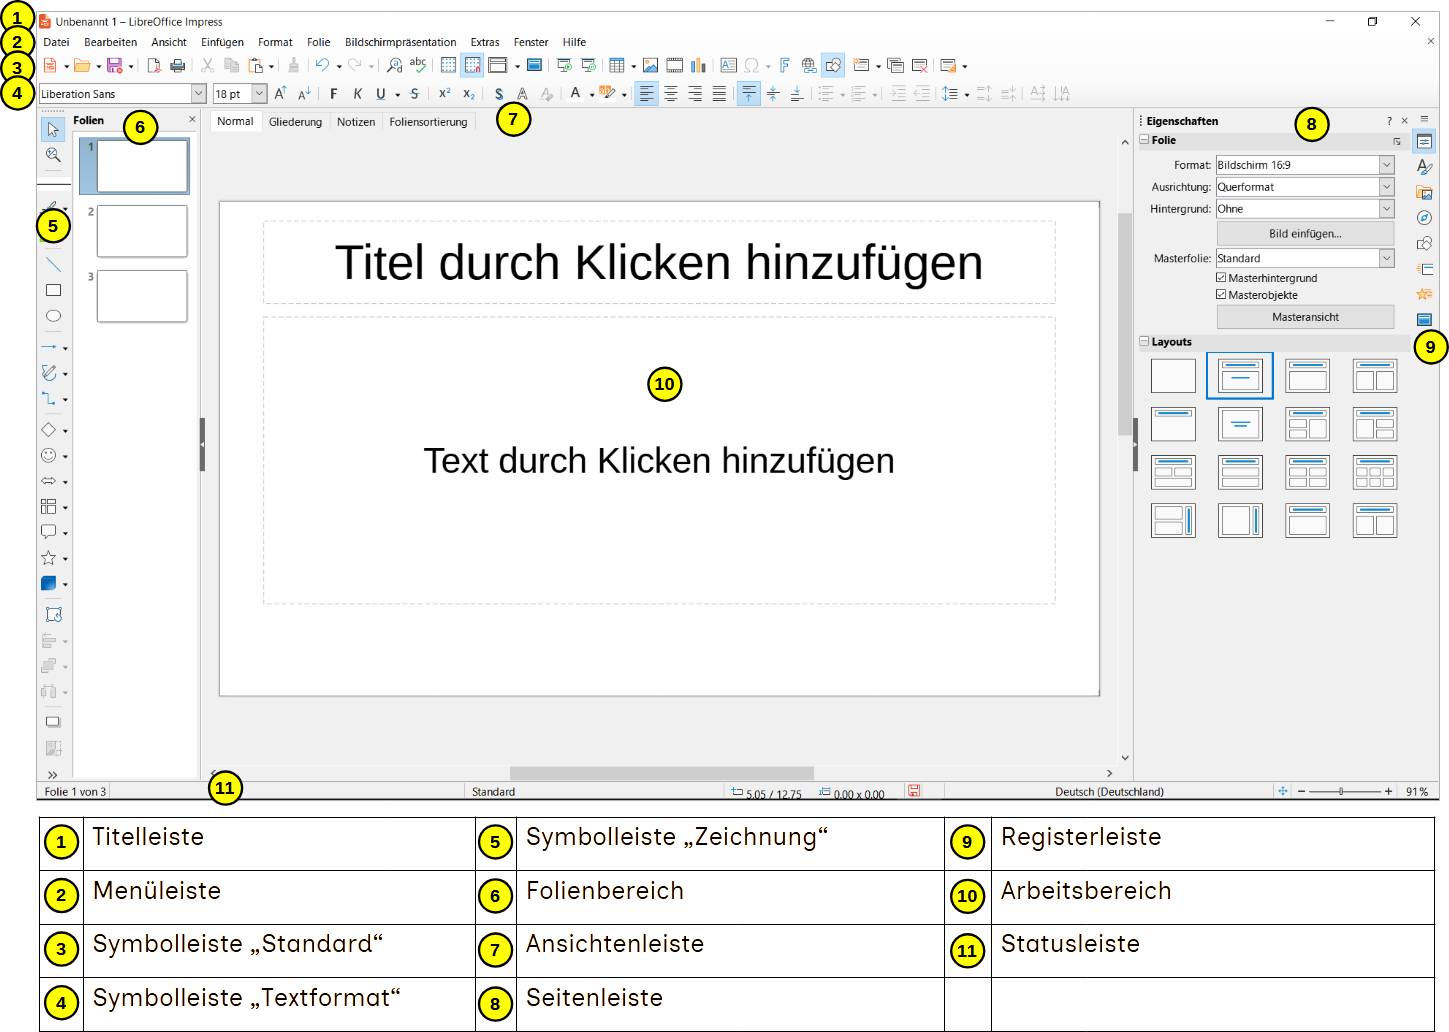Insert an image
1449x1032 pixels.
pyautogui.click(x=650, y=66)
